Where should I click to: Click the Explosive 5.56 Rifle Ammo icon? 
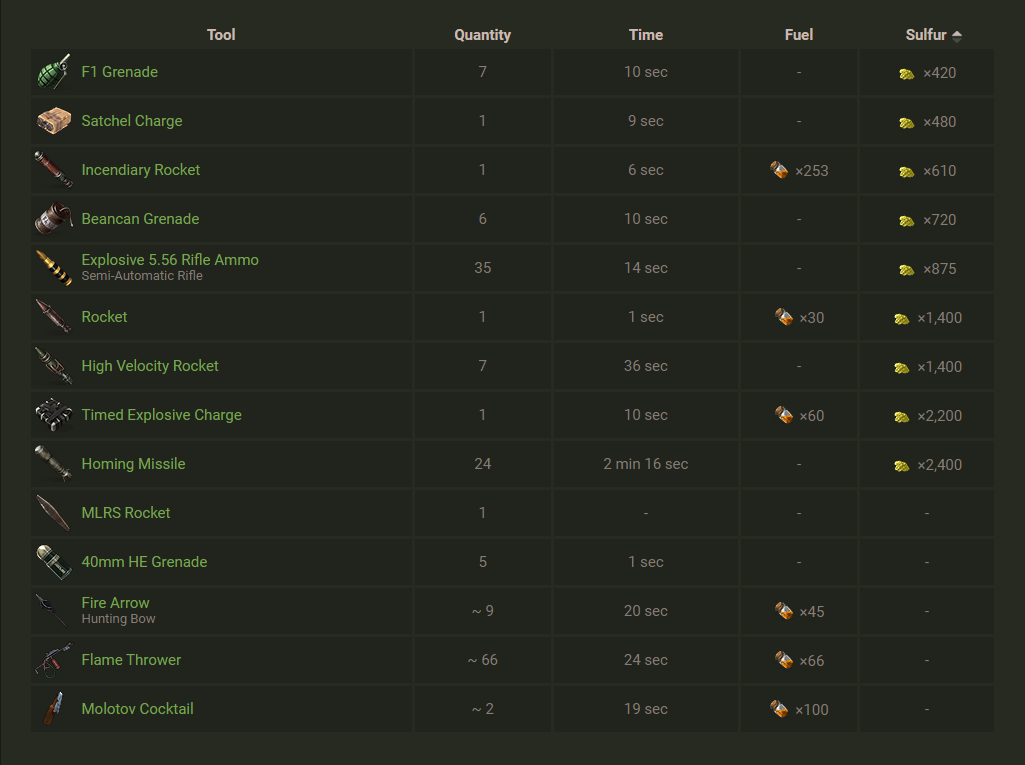tap(53, 268)
